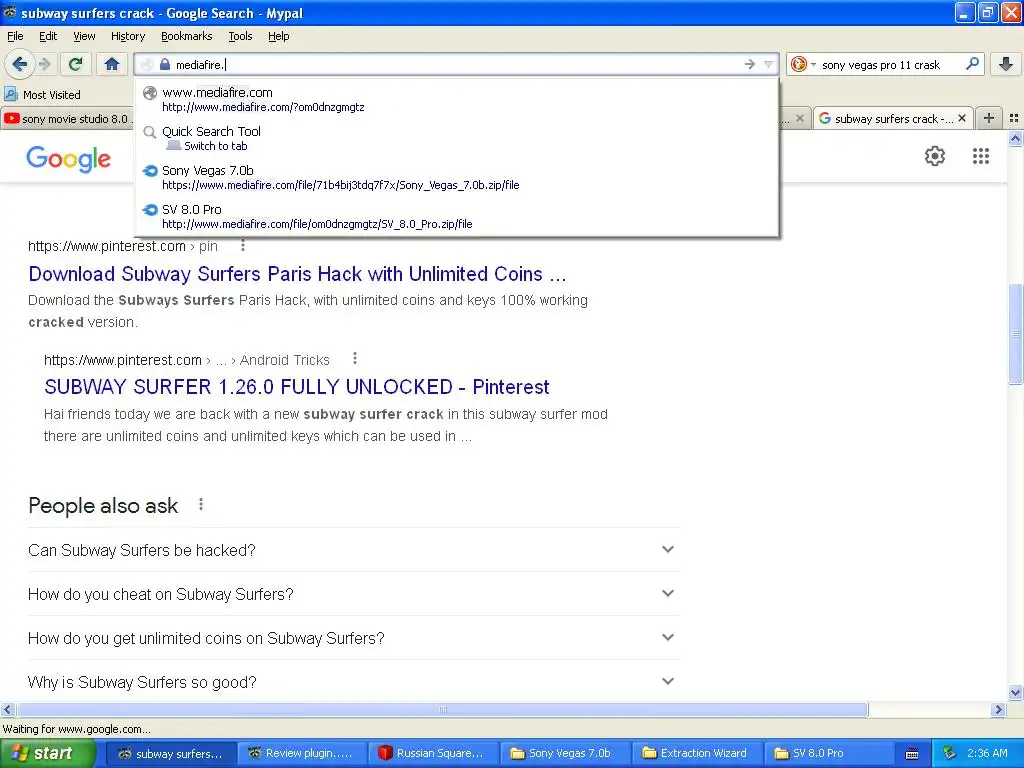Go back with the Back arrow button
Viewport: 1024px width, 768px height.
point(20,64)
